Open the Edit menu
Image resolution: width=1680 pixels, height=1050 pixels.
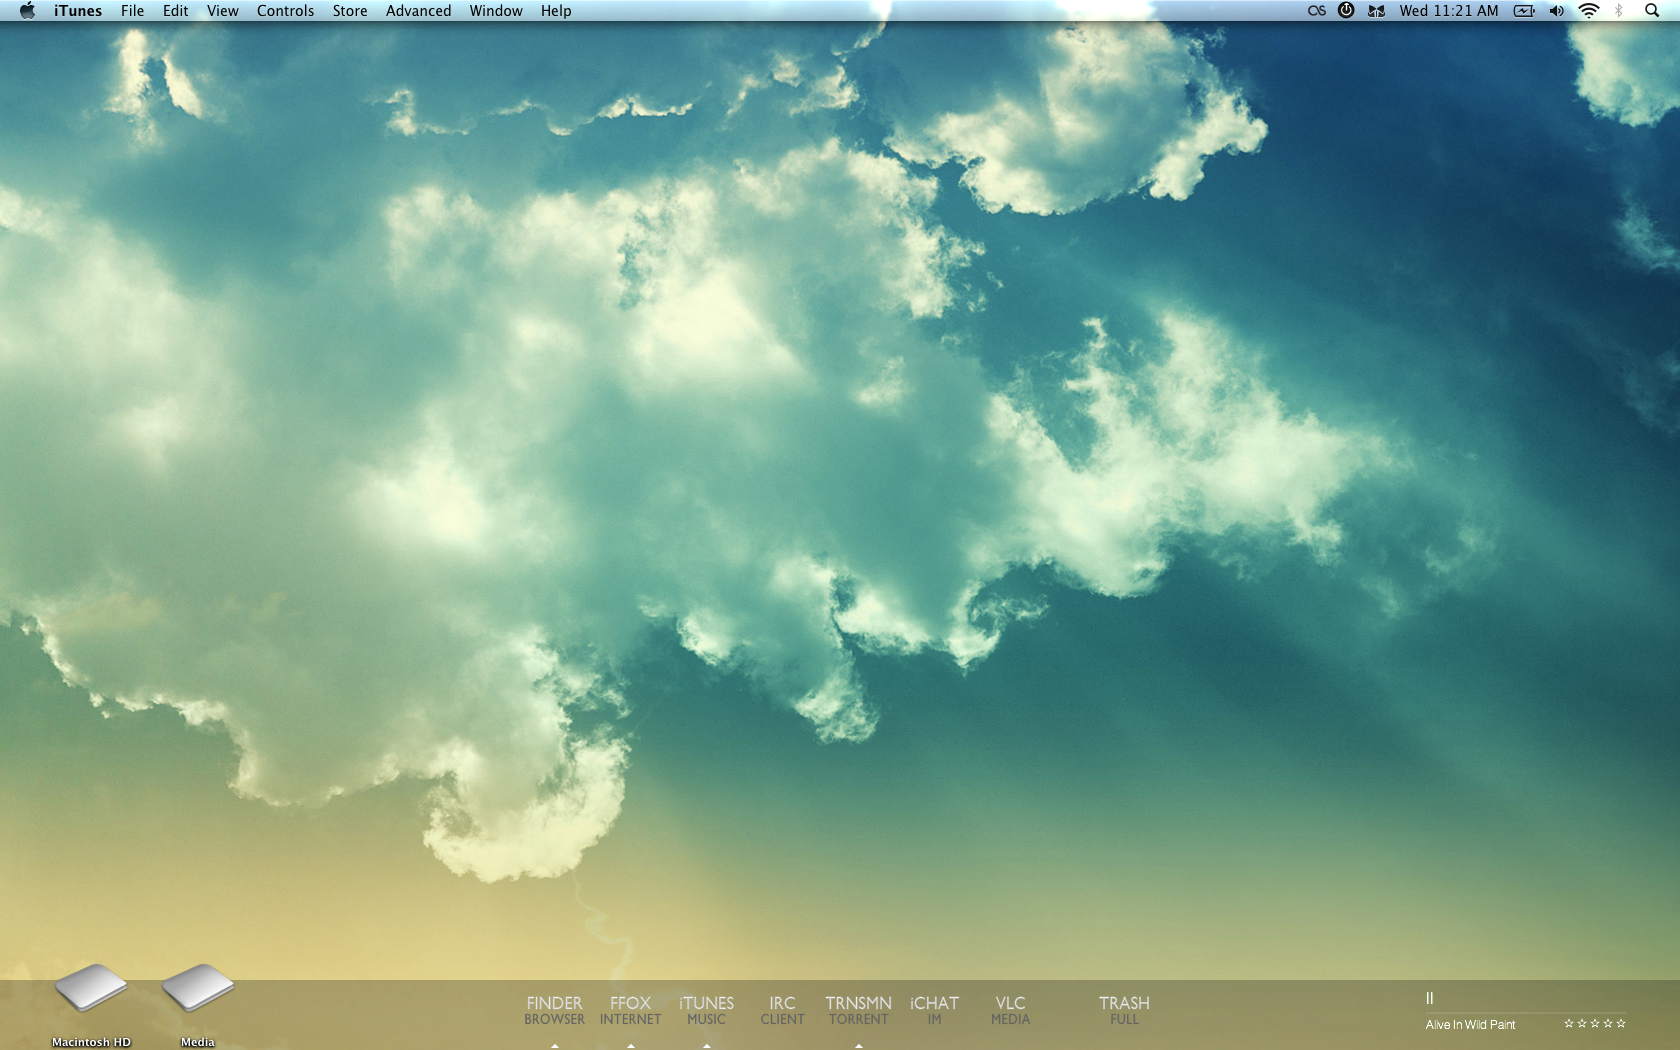176,11
